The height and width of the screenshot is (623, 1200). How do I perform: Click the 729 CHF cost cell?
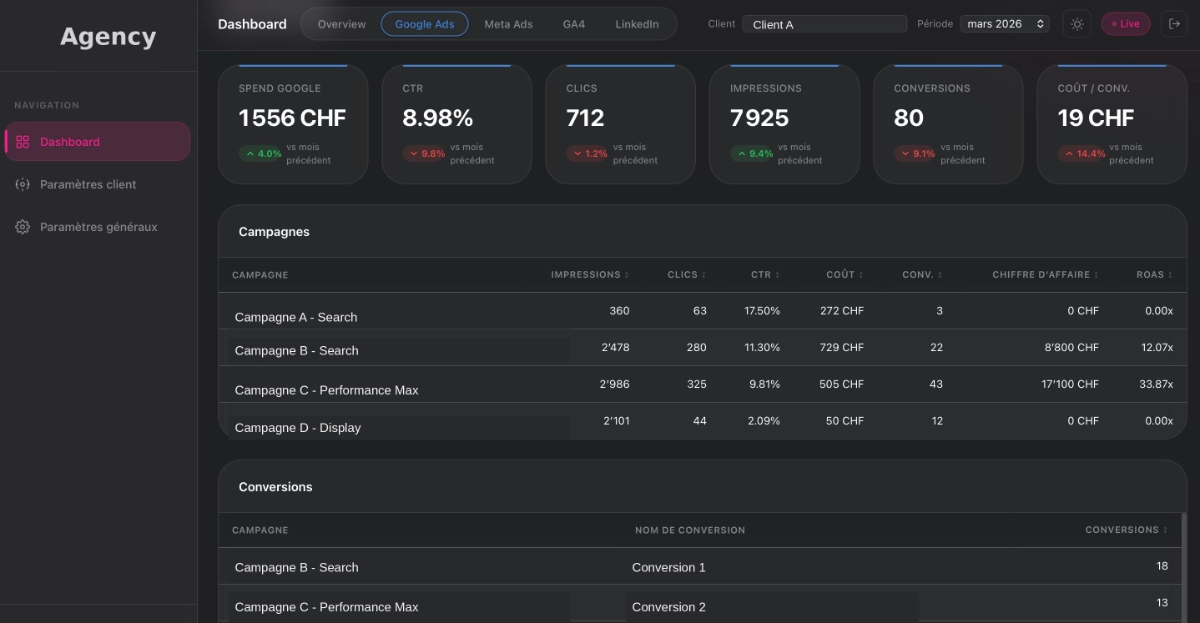click(x=841, y=348)
